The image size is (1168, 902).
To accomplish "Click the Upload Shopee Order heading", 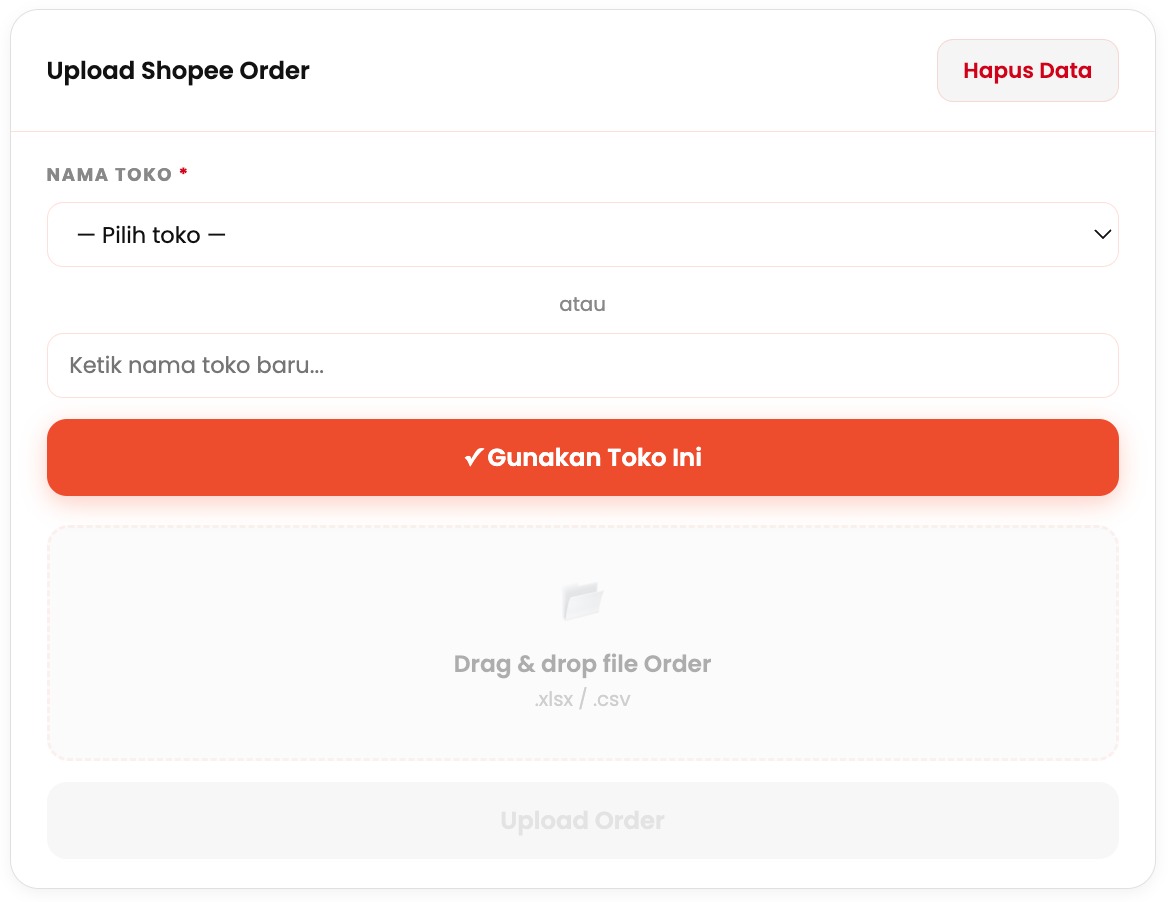I will [178, 71].
